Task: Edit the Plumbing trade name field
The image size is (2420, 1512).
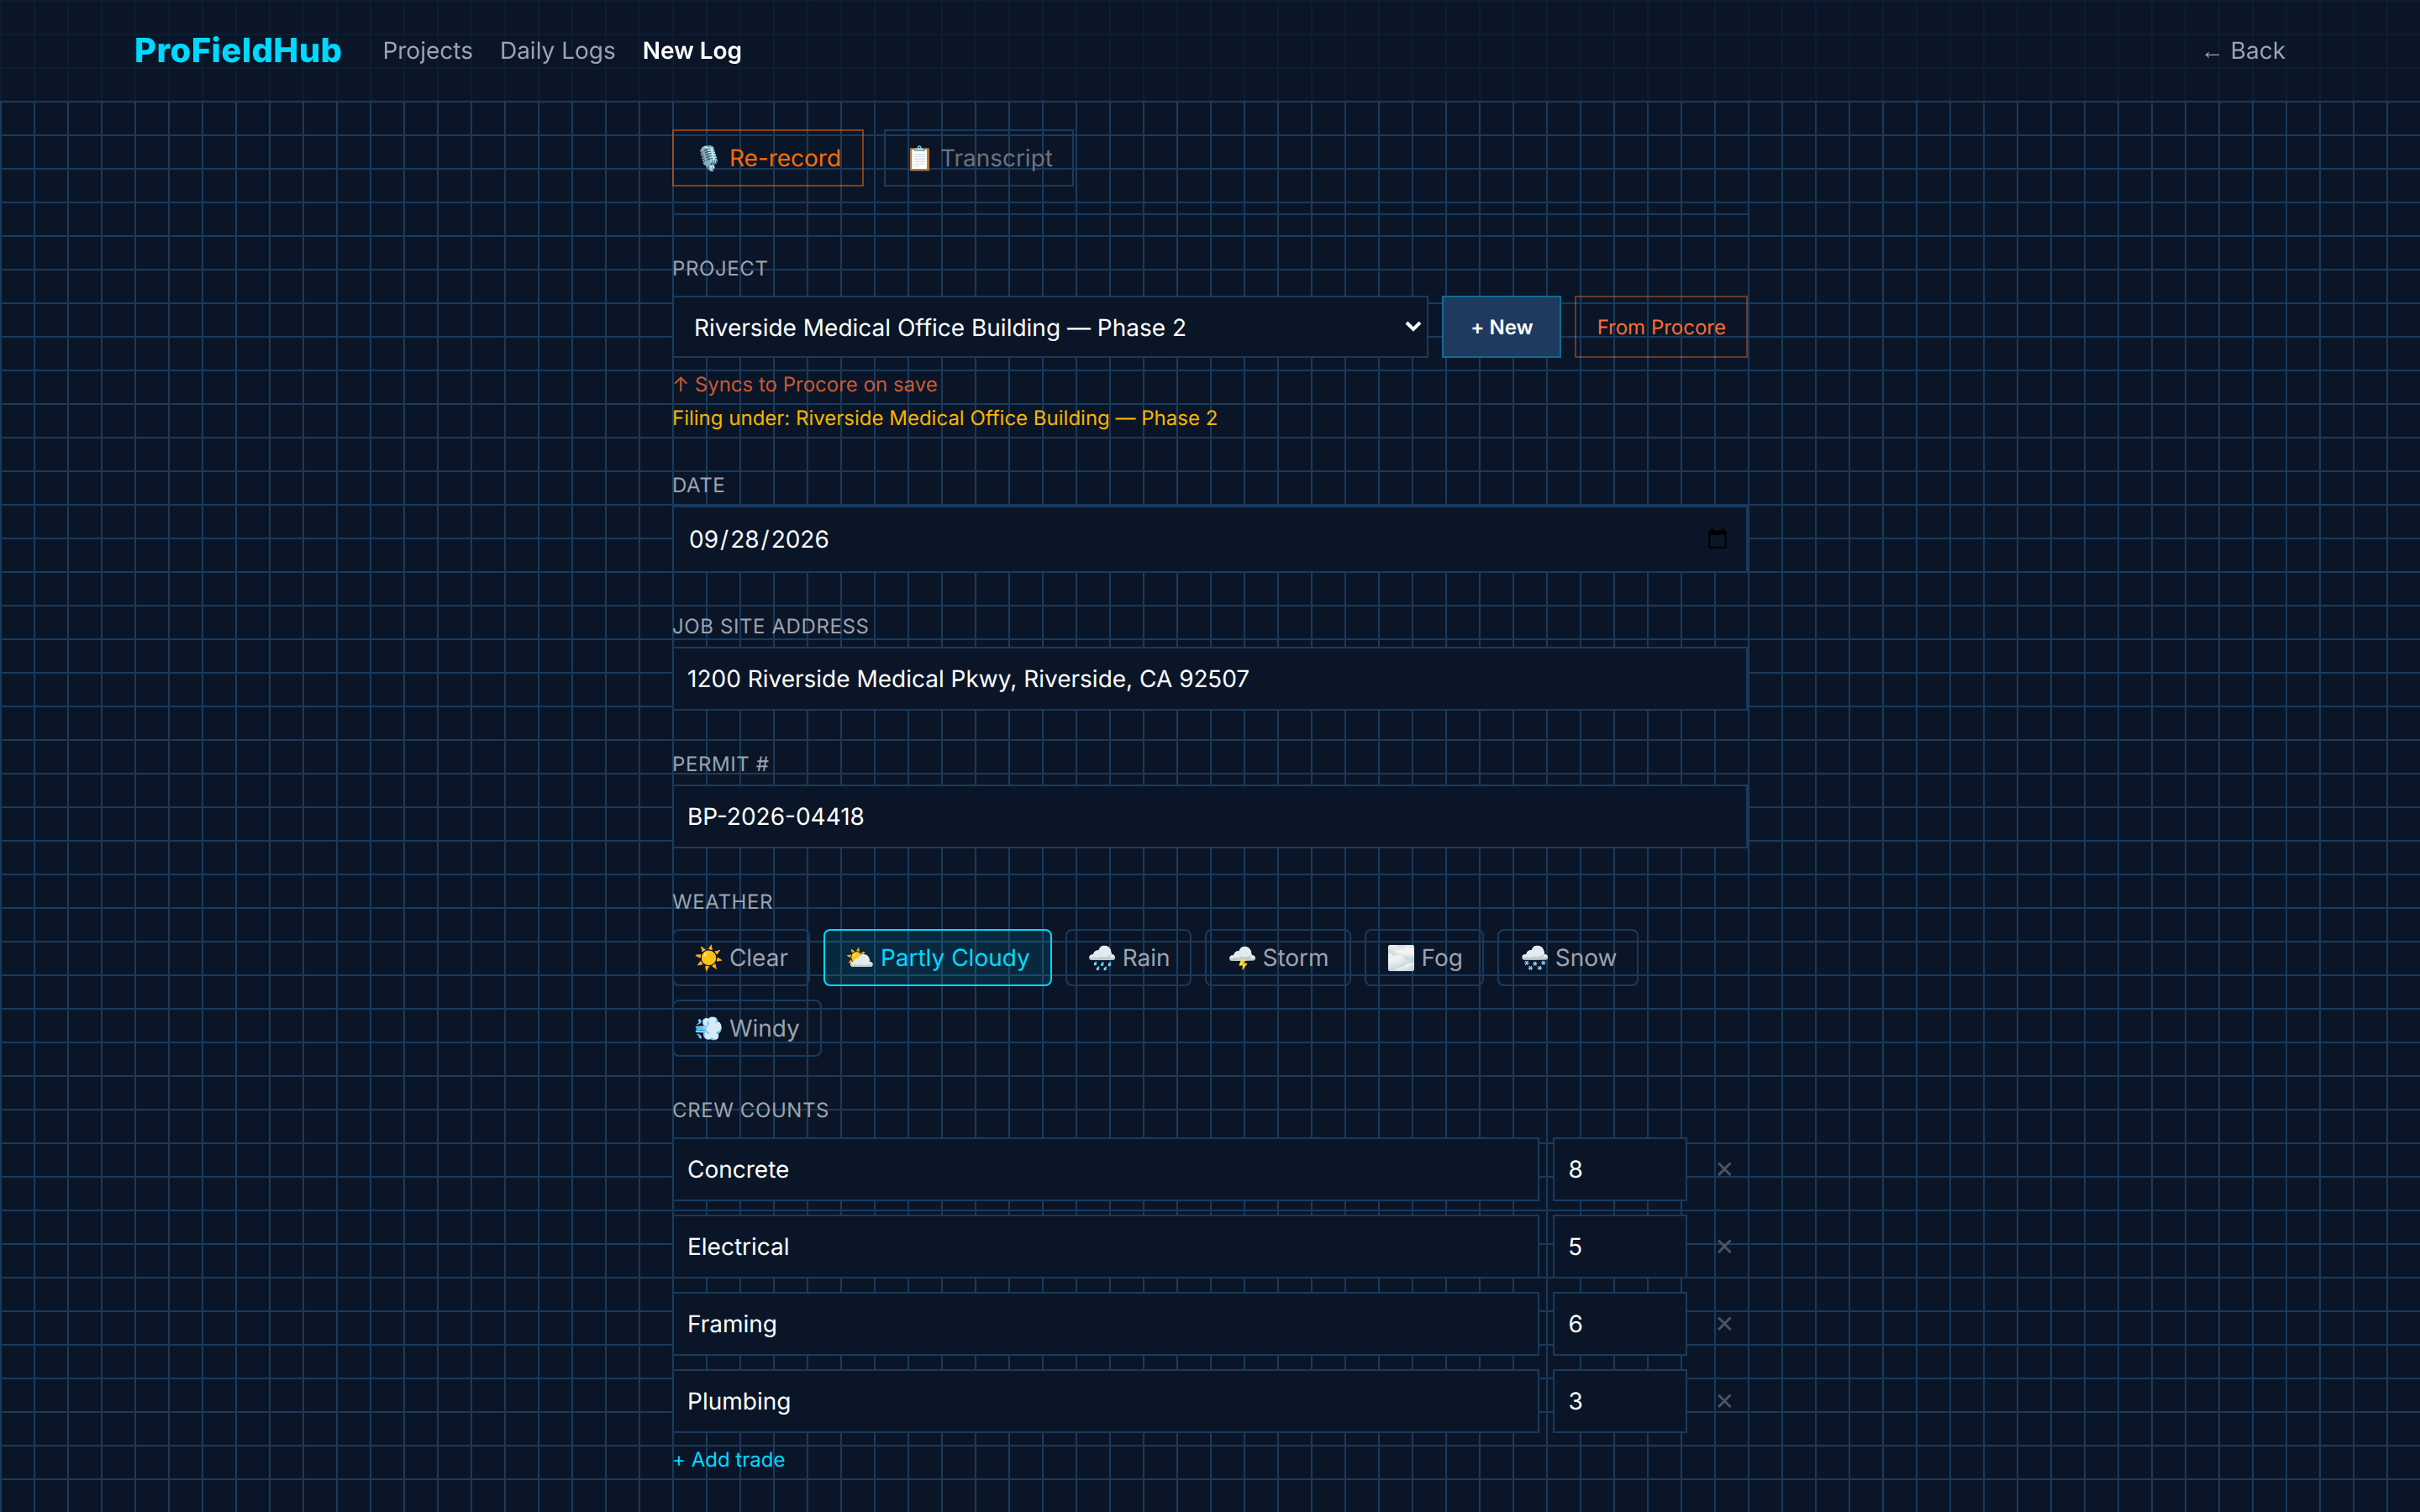Action: (1106, 1401)
